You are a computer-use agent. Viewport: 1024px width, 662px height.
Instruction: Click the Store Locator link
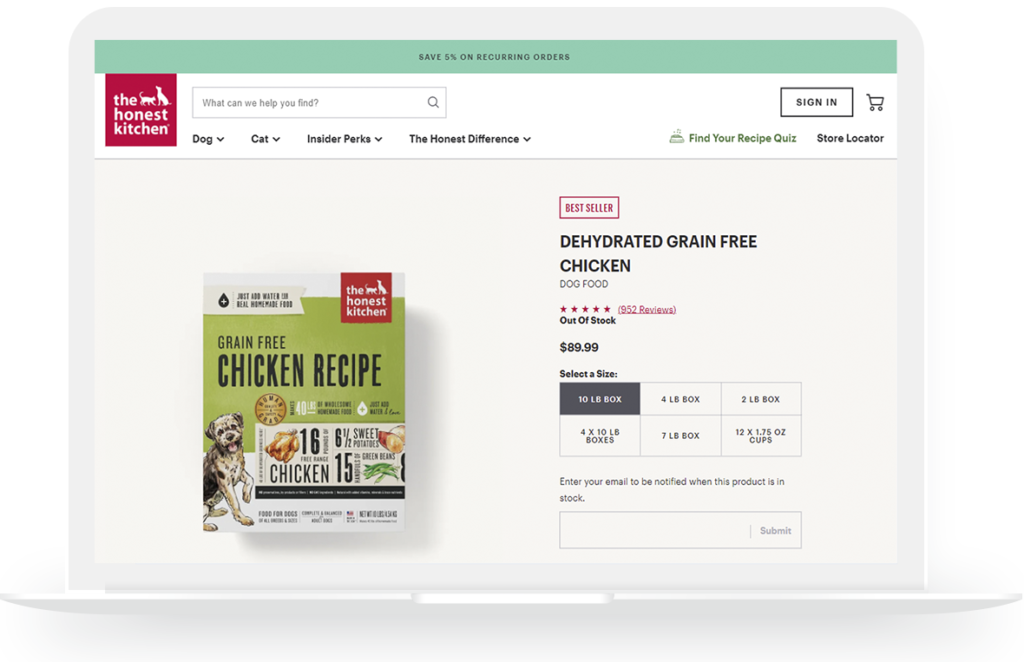[850, 138]
